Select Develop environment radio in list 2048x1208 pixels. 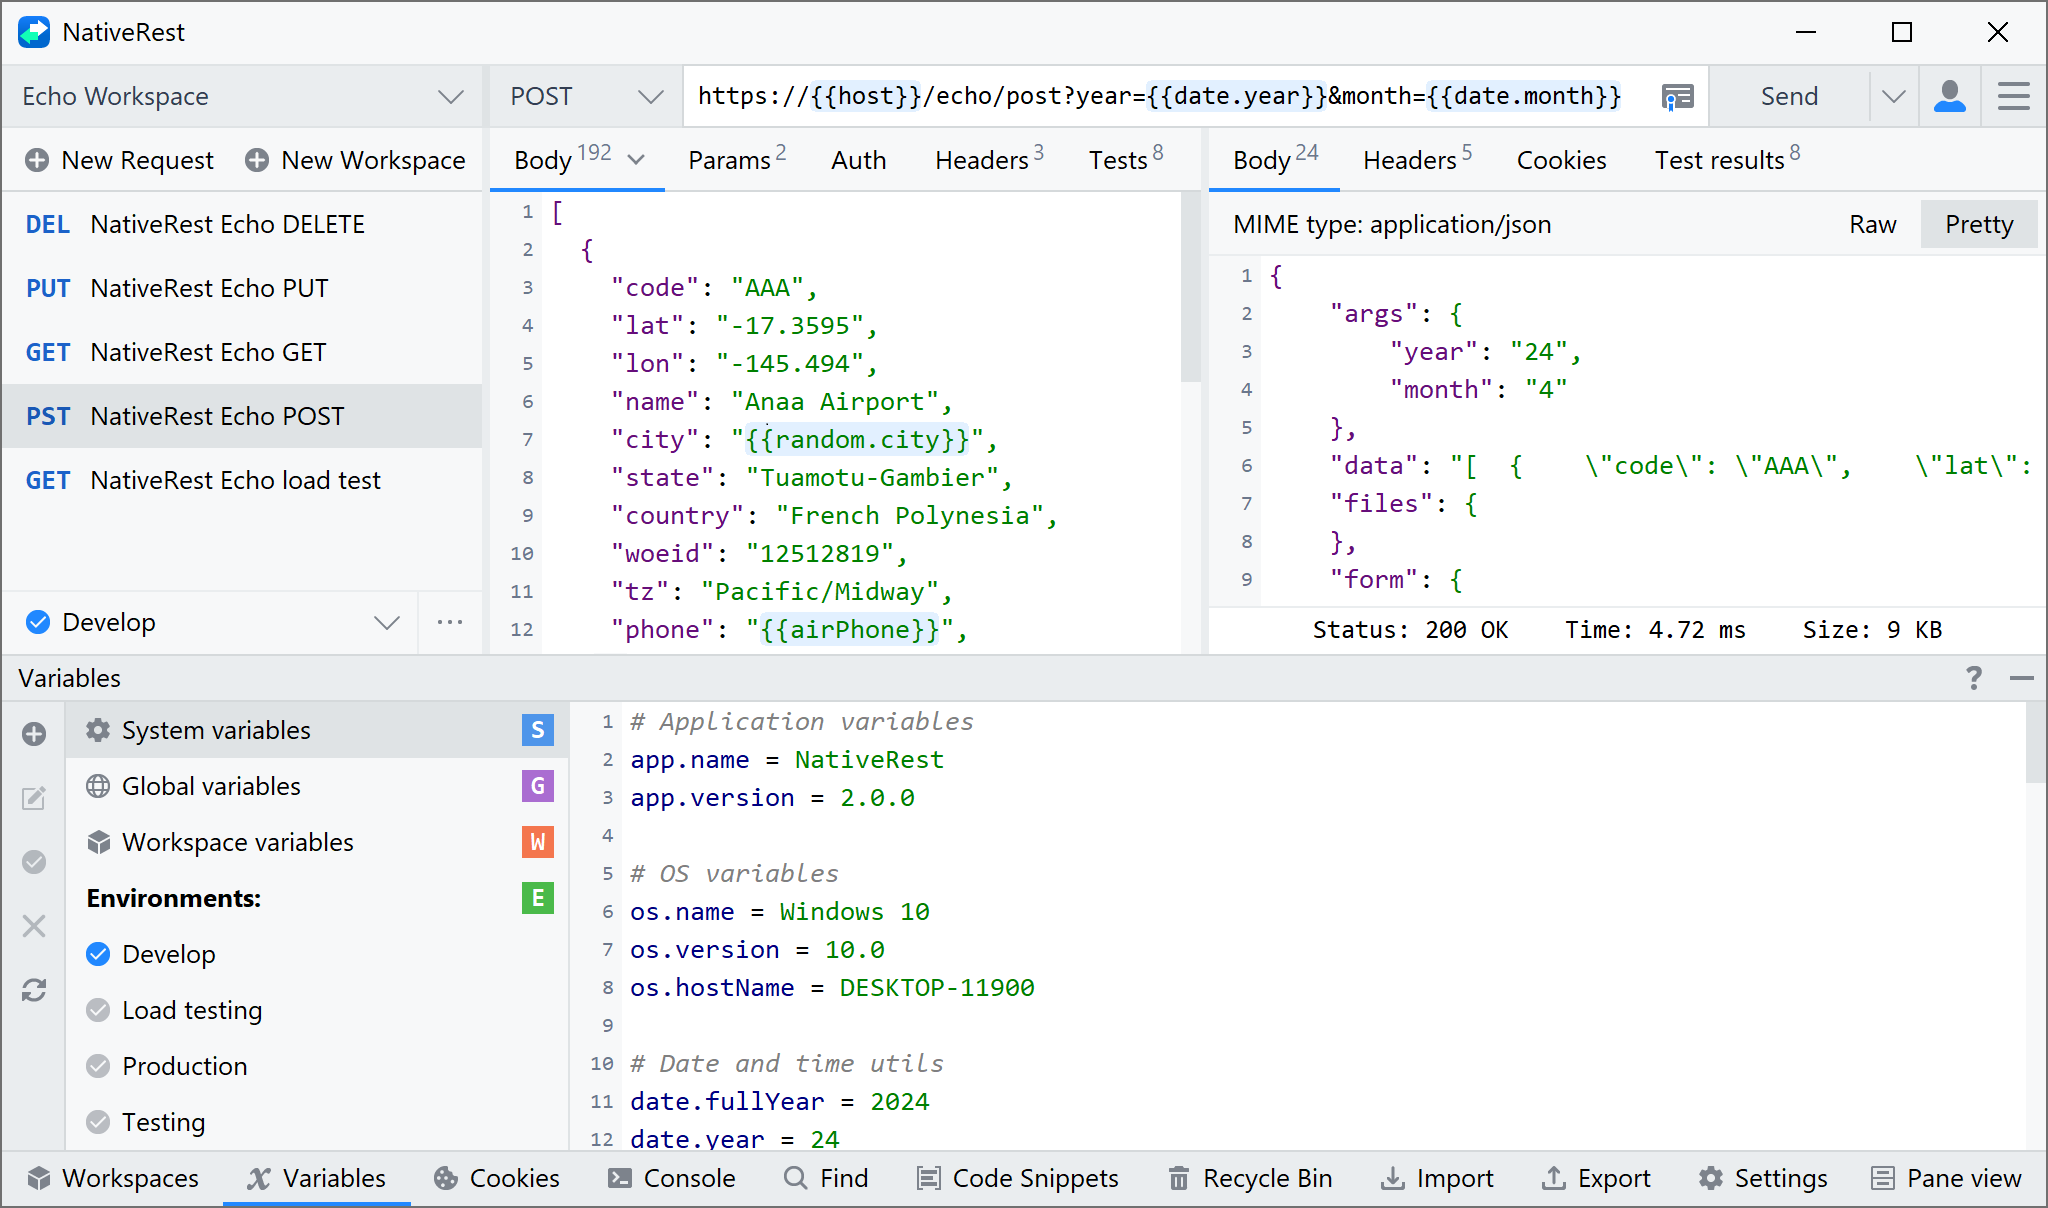coord(98,954)
